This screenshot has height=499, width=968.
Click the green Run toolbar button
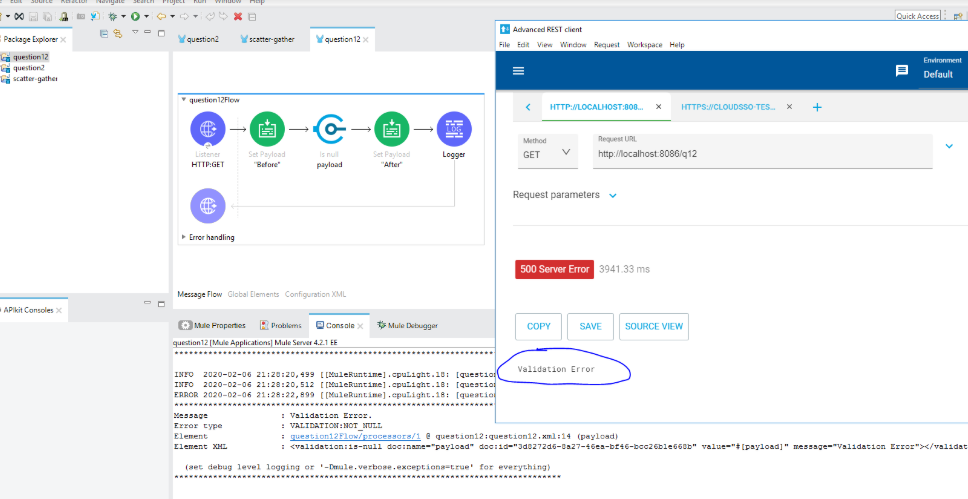[134, 16]
